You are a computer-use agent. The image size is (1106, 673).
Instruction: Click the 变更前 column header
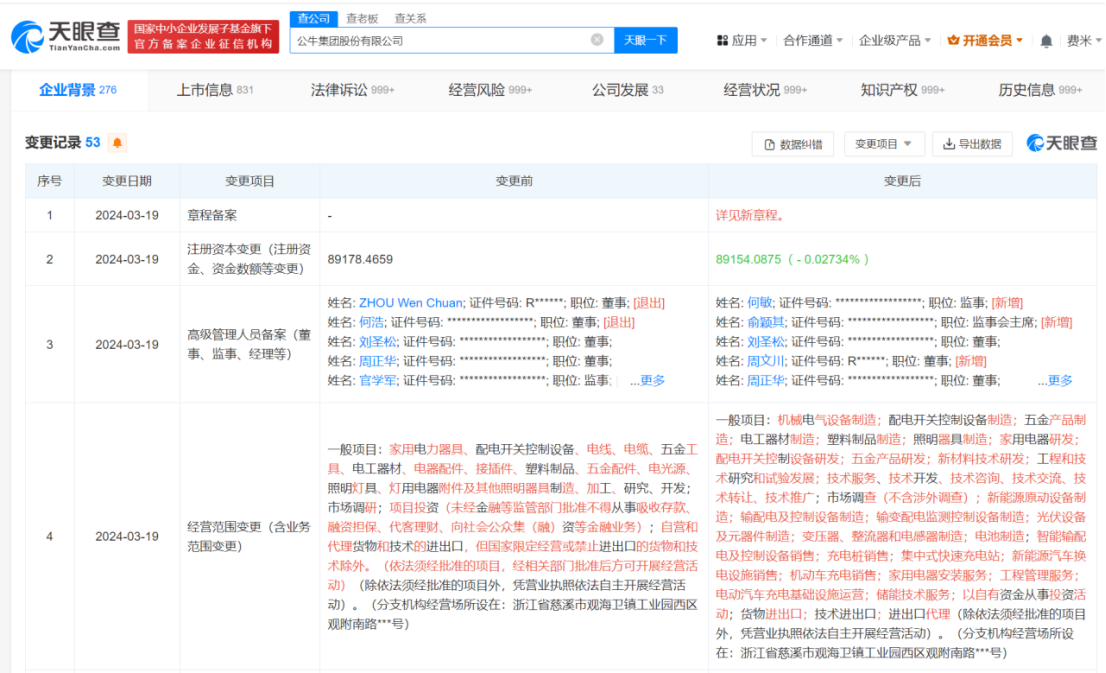pyautogui.click(x=514, y=181)
